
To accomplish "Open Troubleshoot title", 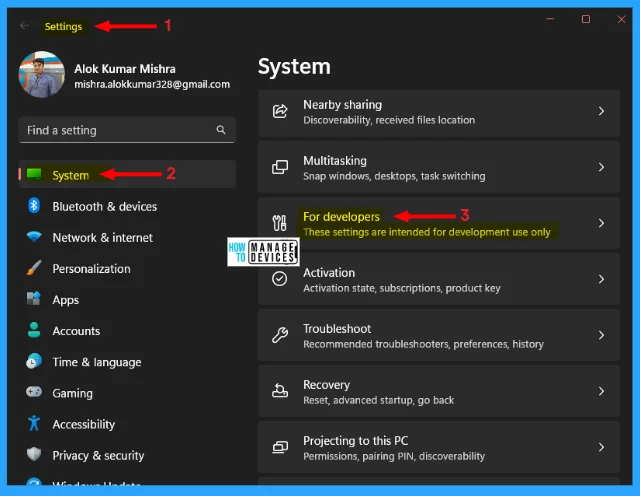I will click(x=337, y=329).
